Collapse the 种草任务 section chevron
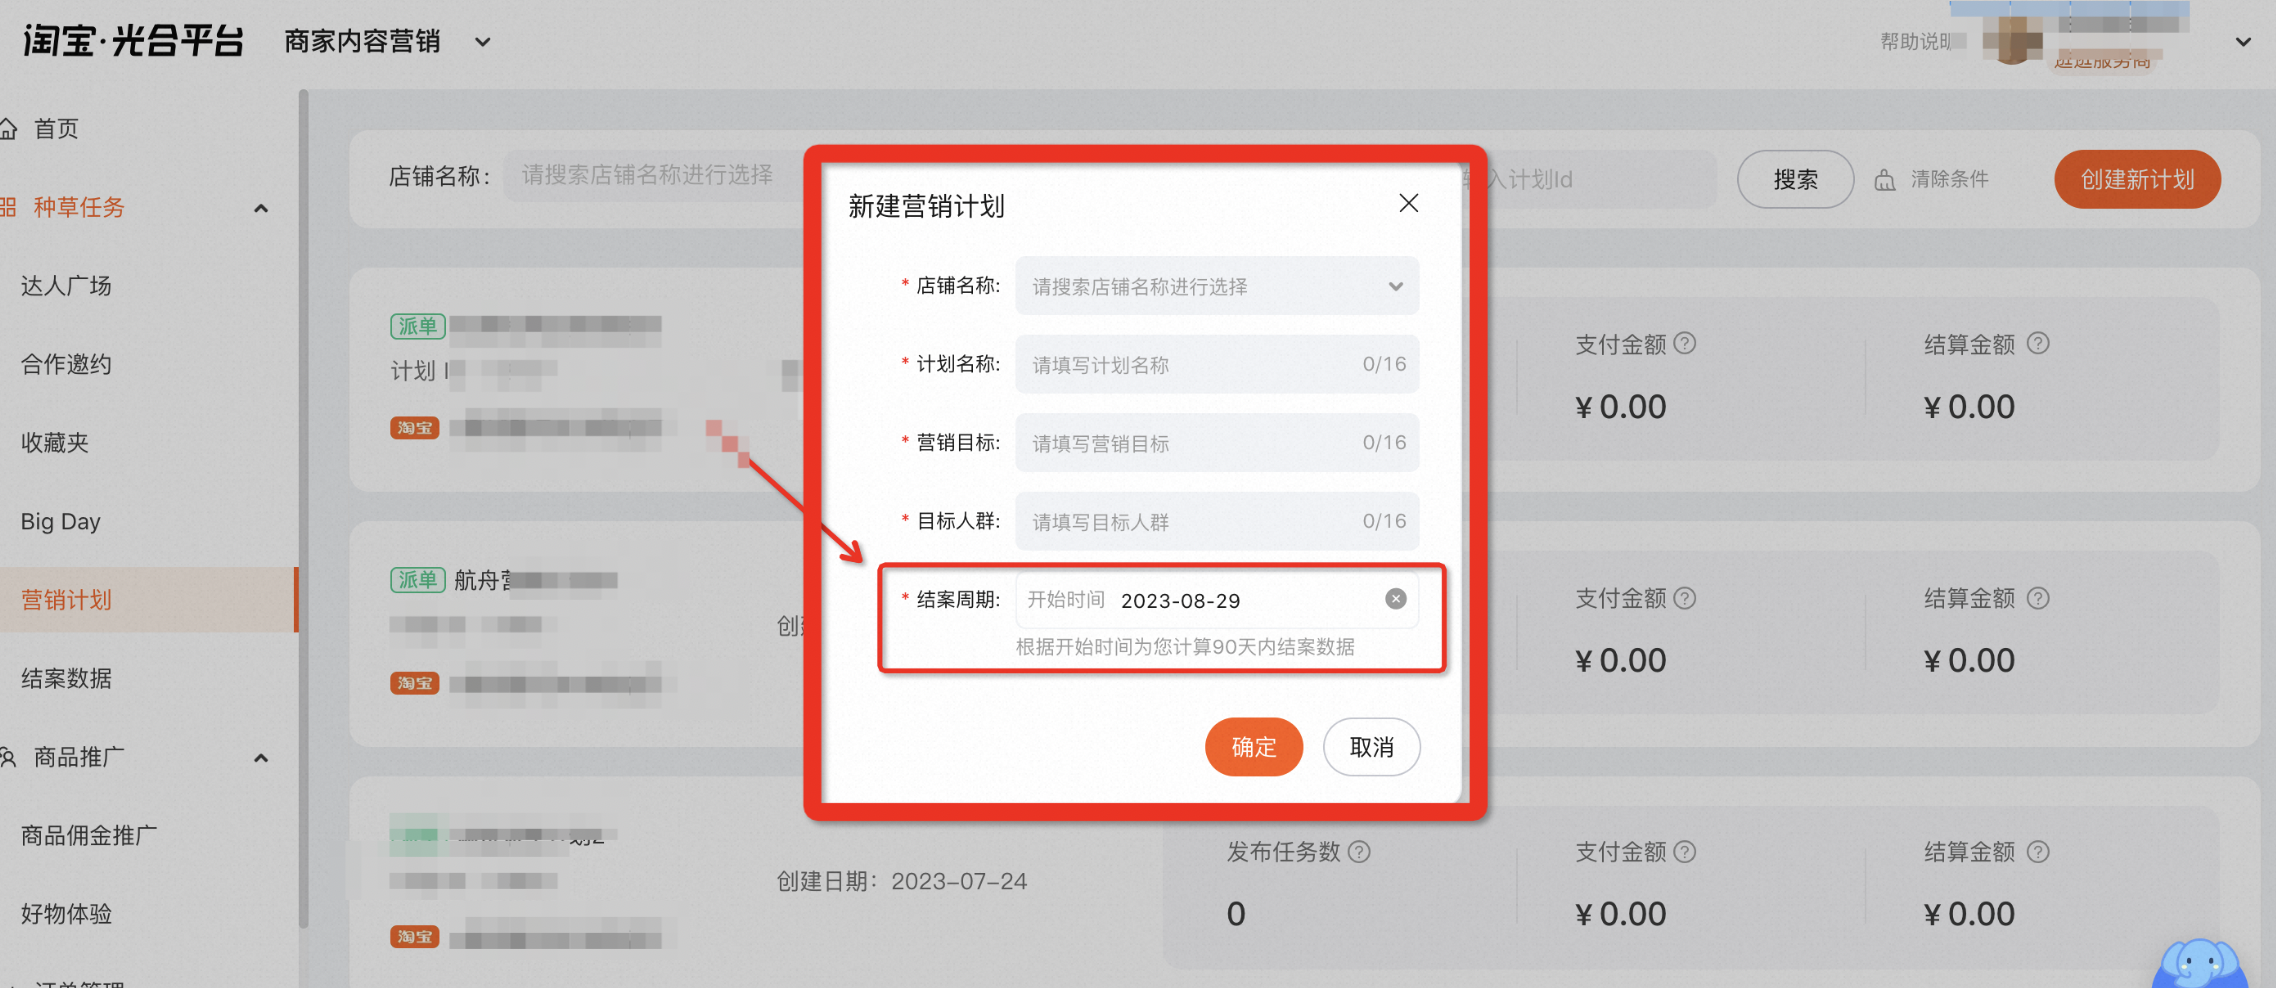 tap(261, 208)
